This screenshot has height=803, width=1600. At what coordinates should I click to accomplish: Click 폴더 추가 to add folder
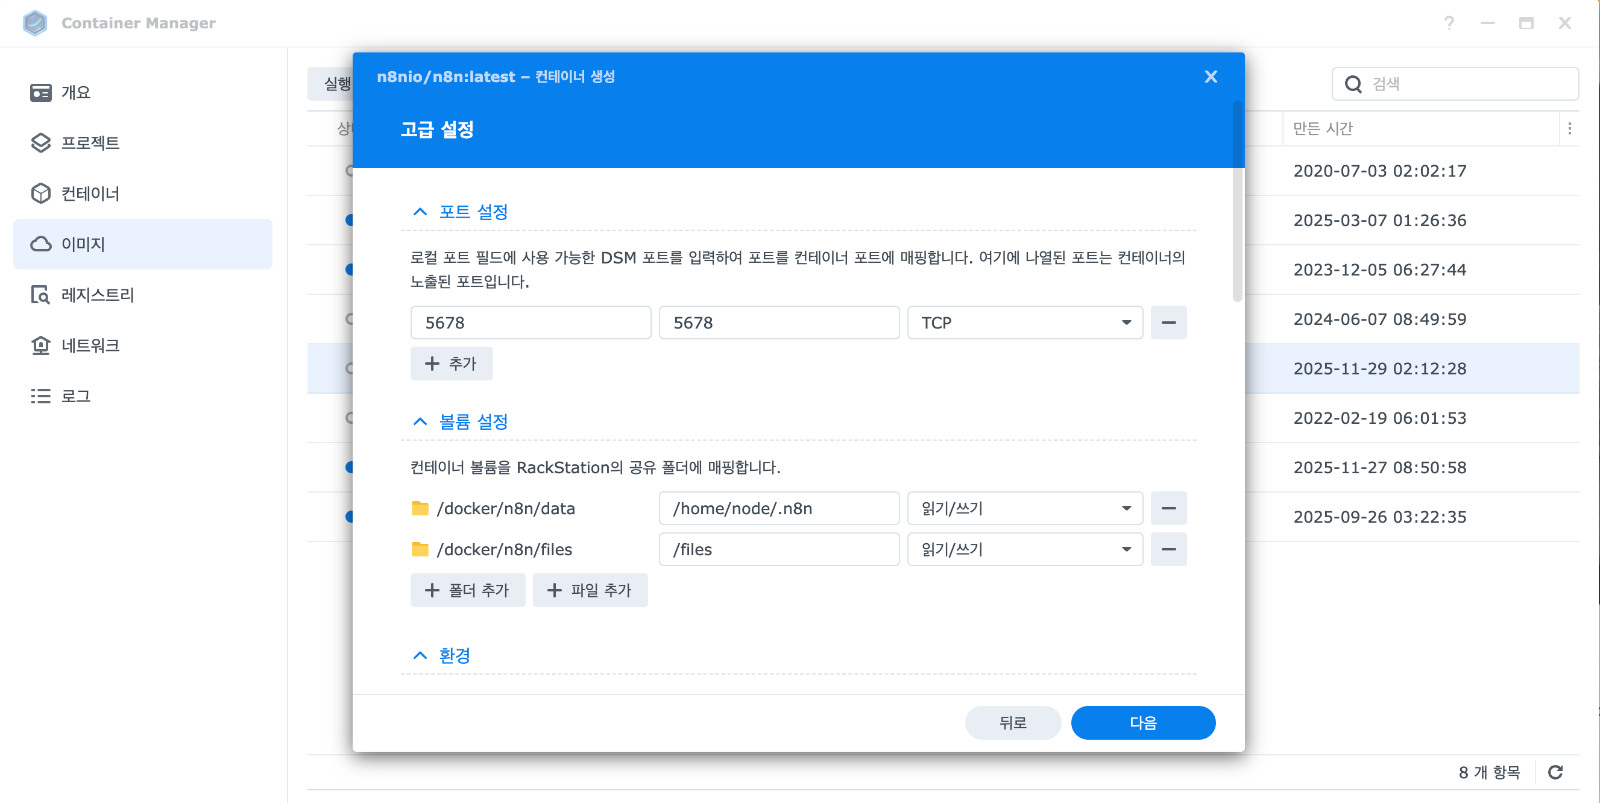468,591
